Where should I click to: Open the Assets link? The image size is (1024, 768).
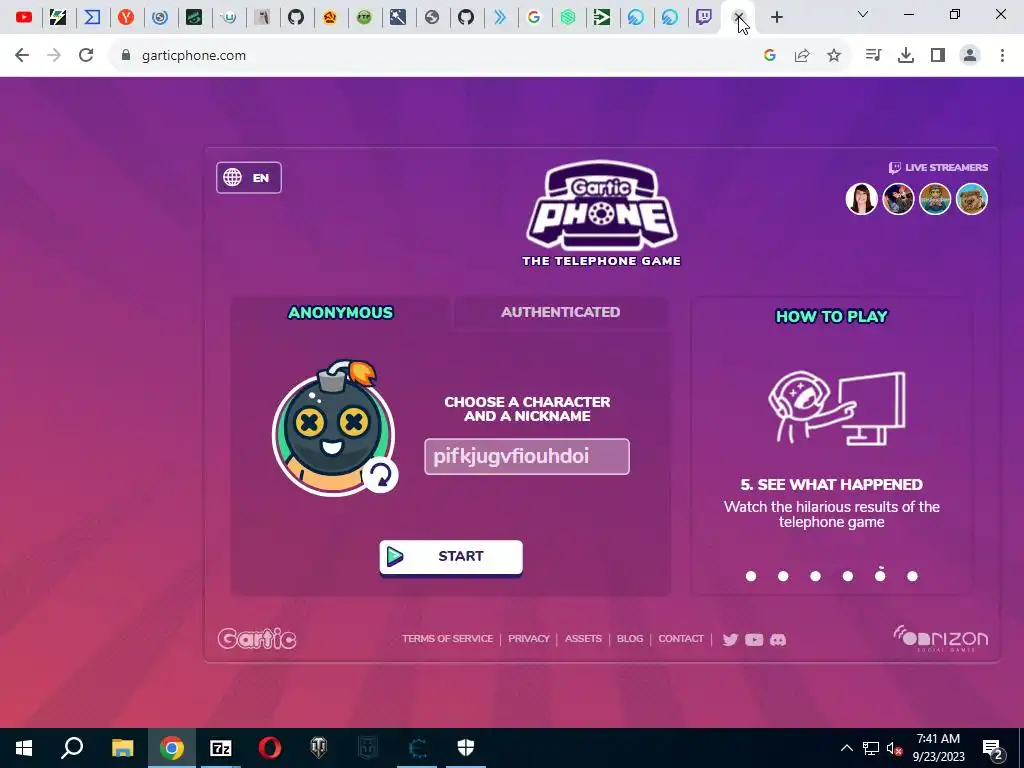click(x=583, y=639)
